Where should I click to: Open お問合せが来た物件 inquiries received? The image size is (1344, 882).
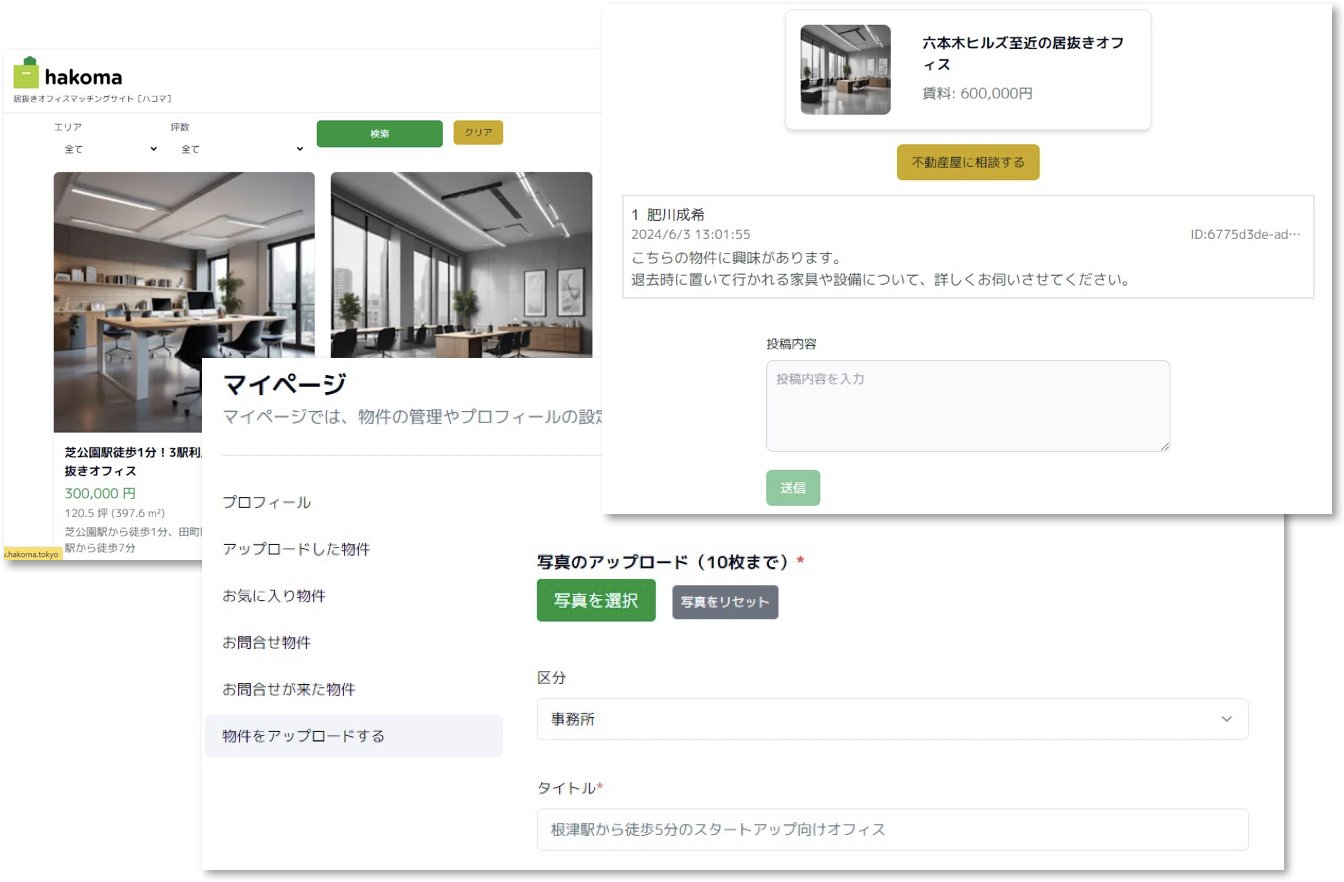click(x=288, y=689)
